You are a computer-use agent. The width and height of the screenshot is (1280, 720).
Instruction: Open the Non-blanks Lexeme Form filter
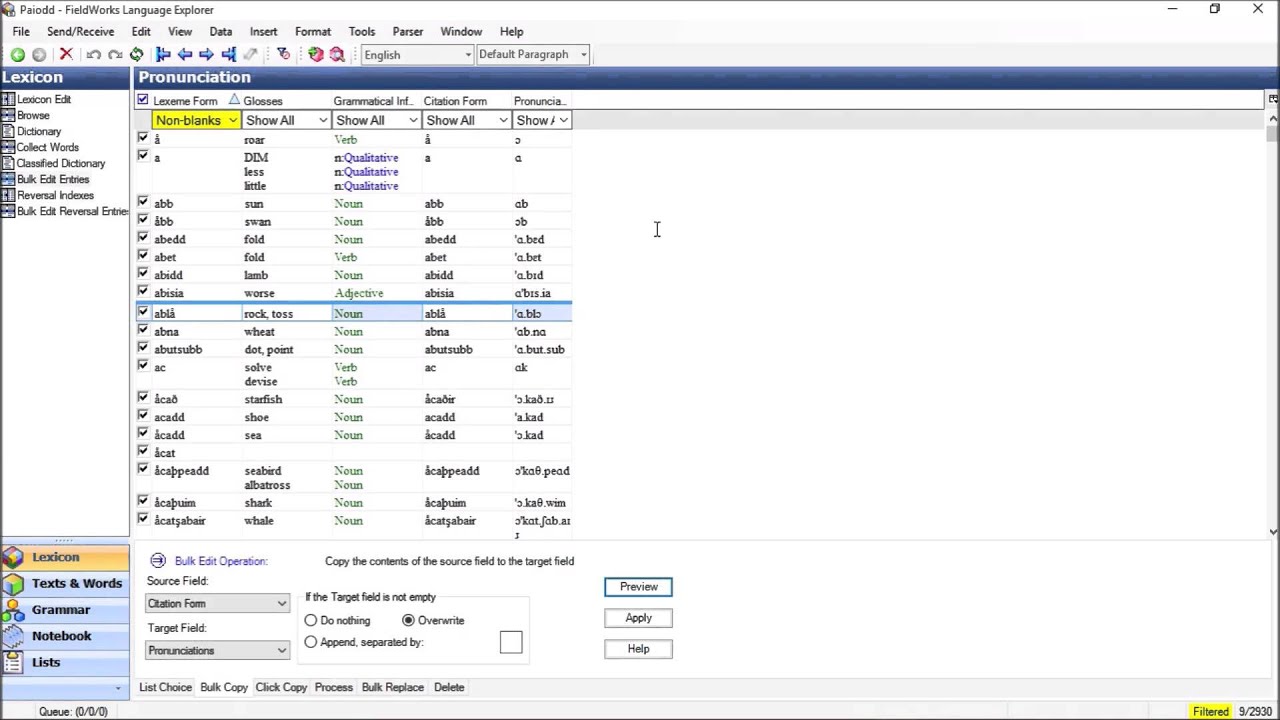click(x=196, y=121)
